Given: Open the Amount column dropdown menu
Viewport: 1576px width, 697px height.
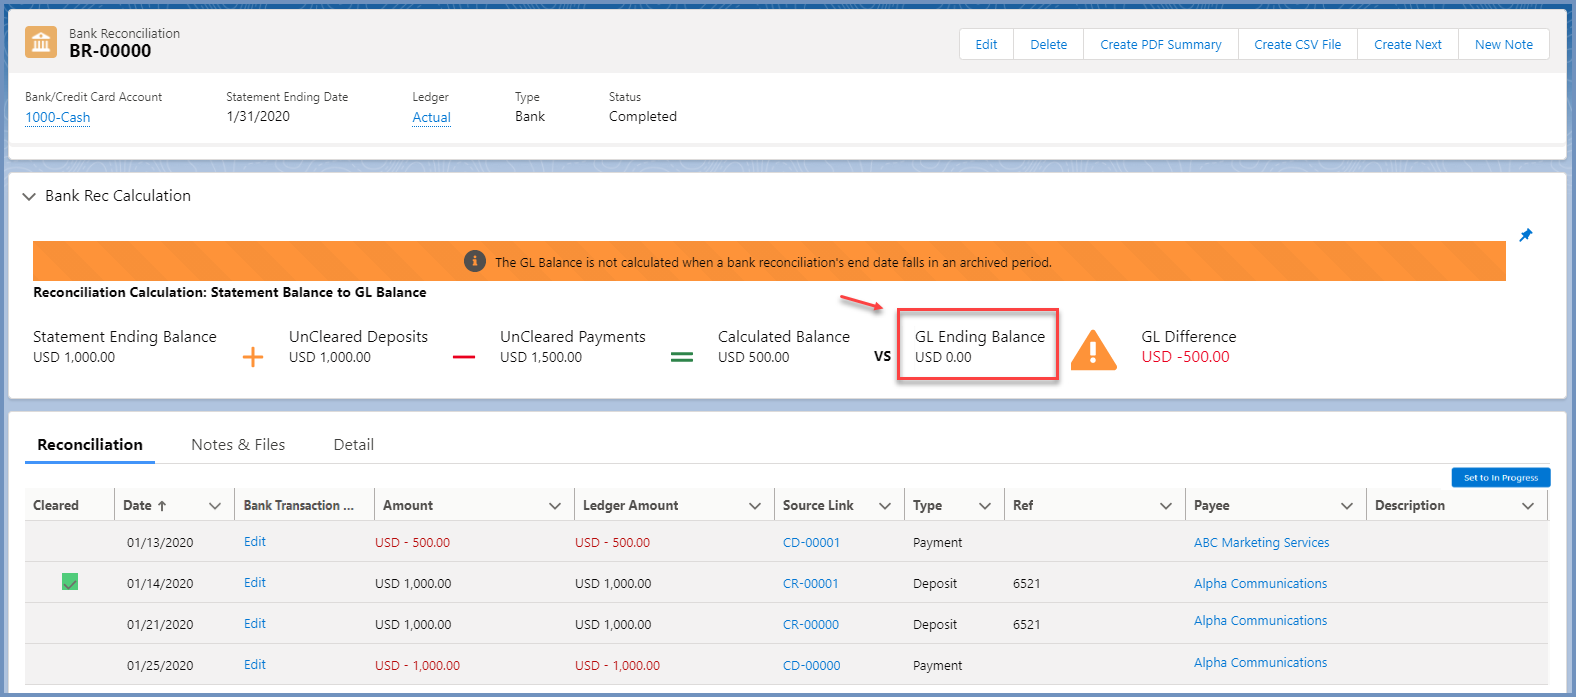Looking at the screenshot, I should click(555, 506).
